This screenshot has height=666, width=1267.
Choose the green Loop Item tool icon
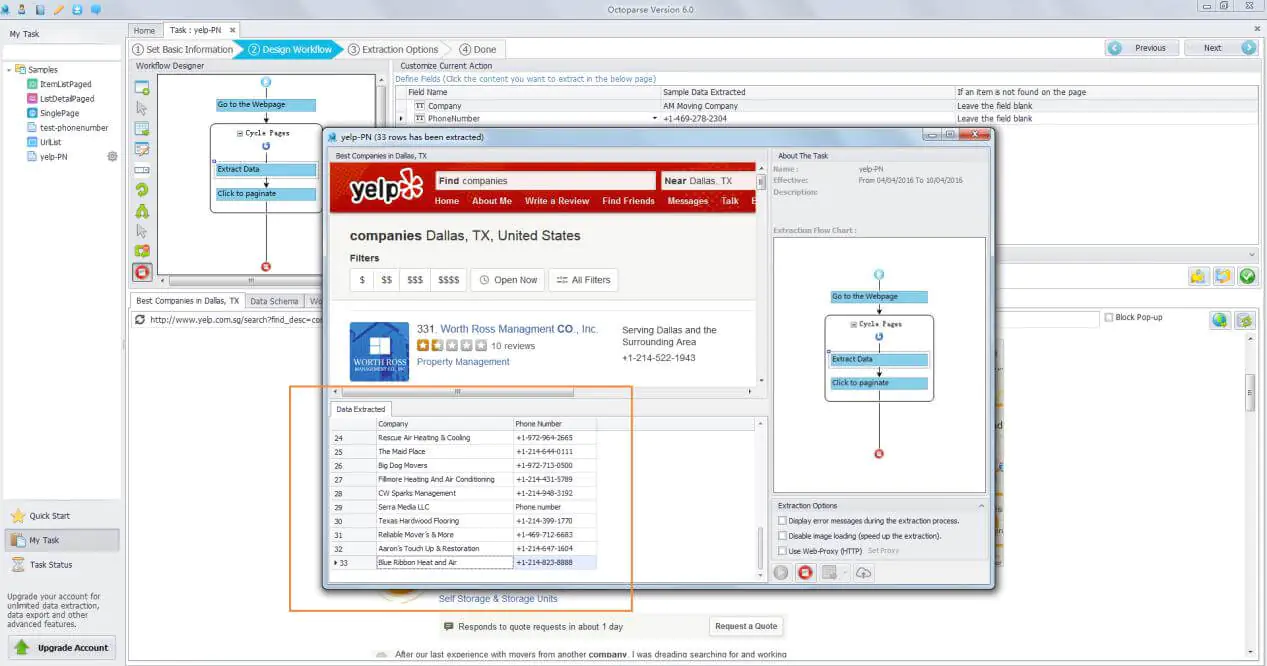pos(142,190)
